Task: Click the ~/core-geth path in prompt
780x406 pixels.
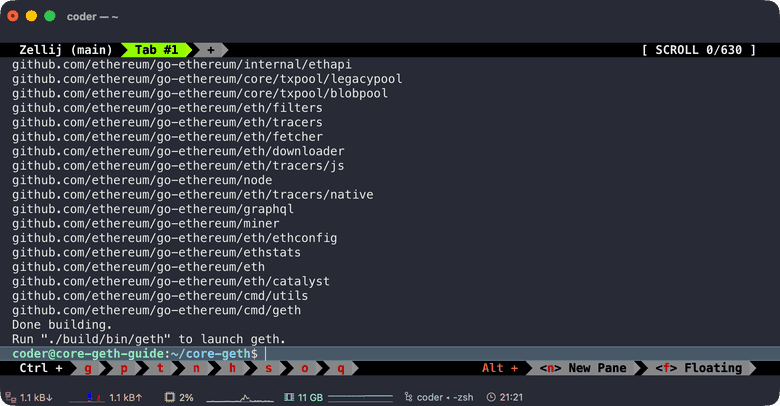Action: (x=210, y=354)
